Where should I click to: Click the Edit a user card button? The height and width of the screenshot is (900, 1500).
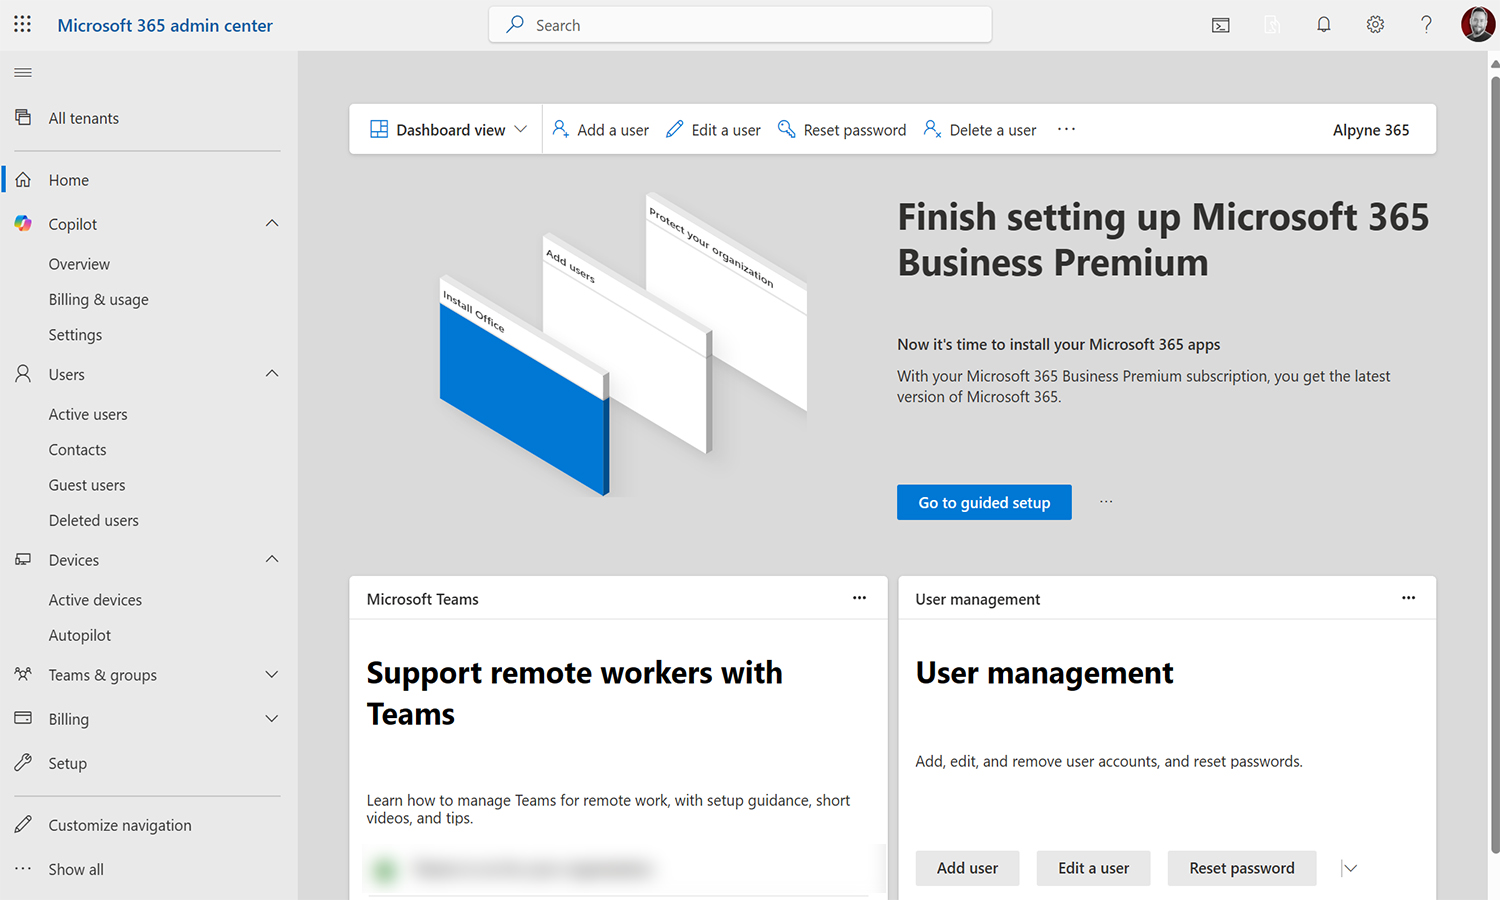point(1093,868)
